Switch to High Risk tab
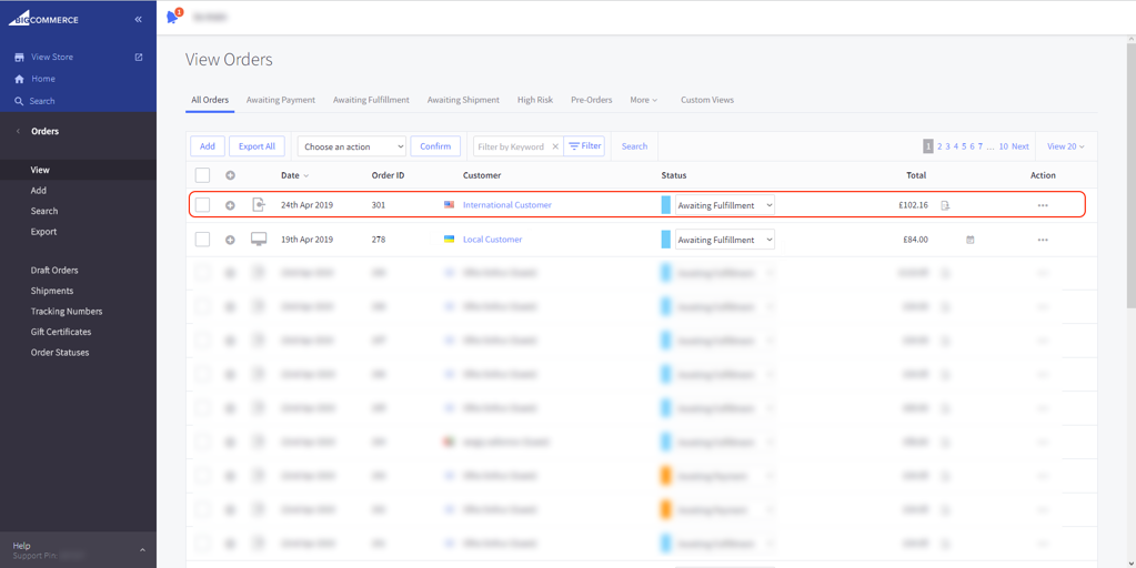Viewport: 1136px width, 568px height. click(535, 100)
